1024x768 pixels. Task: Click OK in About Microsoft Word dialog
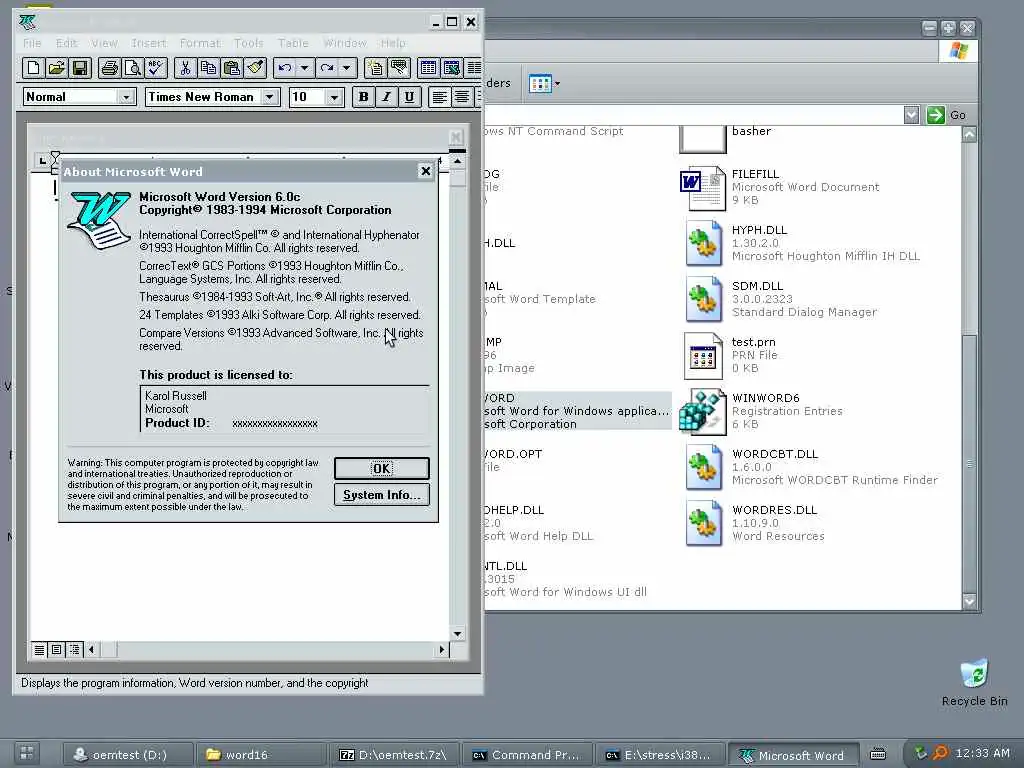(x=381, y=468)
